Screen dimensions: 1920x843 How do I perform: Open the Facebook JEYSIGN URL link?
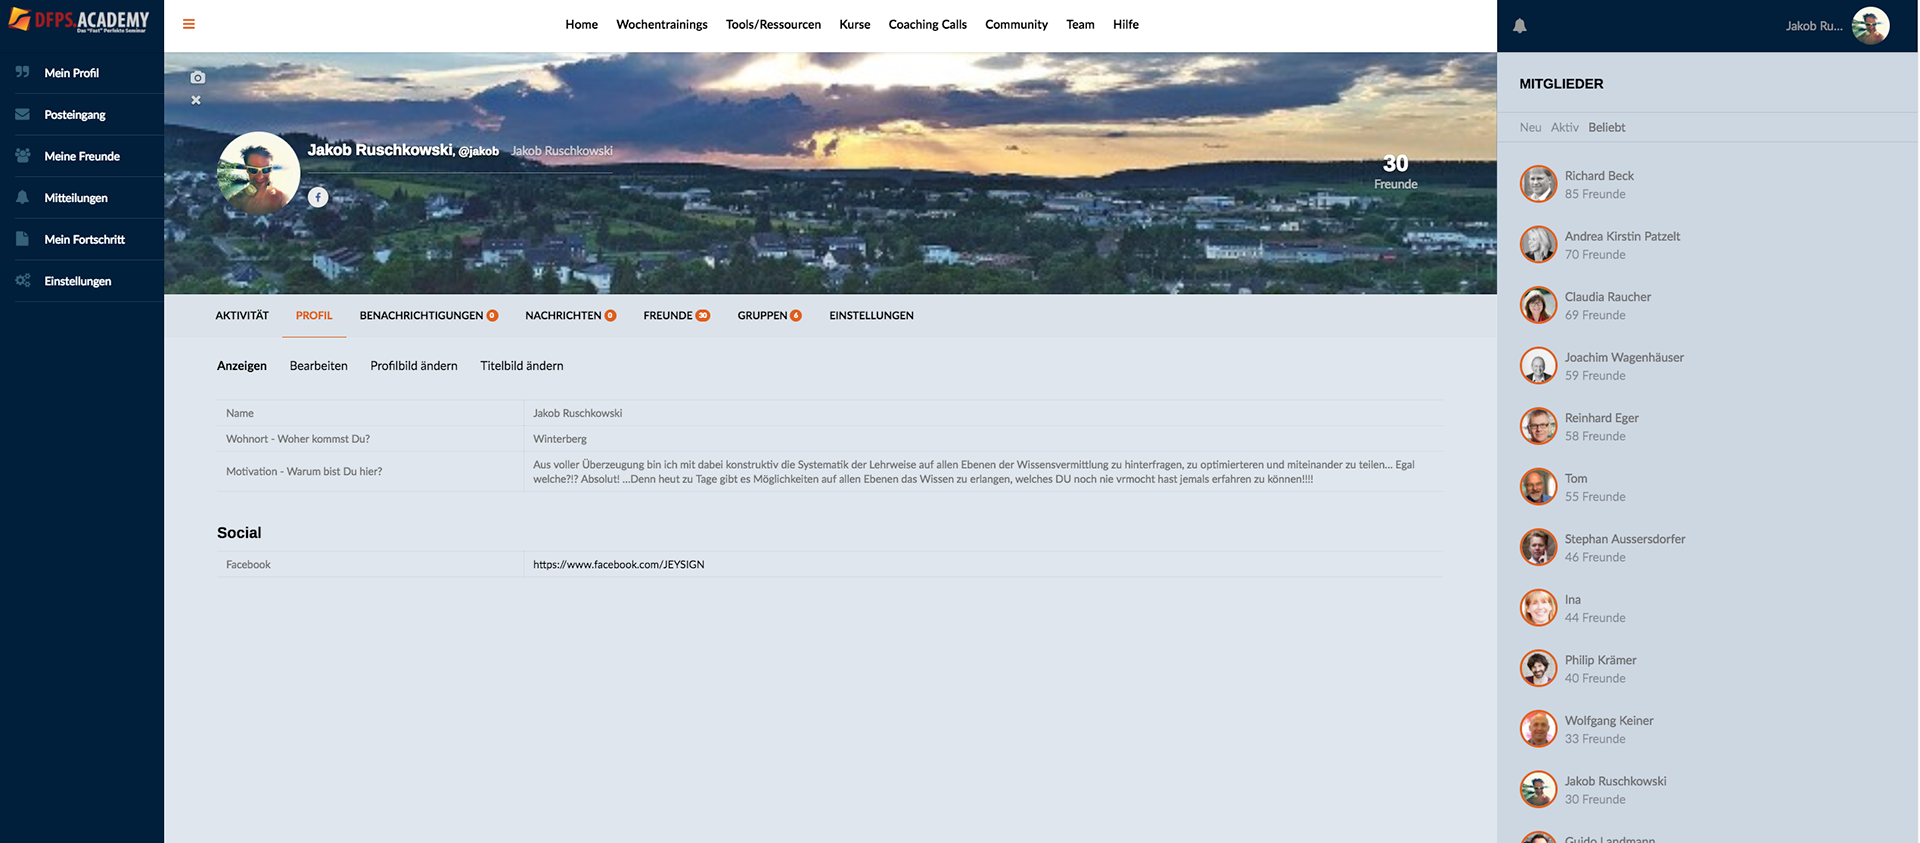619,564
